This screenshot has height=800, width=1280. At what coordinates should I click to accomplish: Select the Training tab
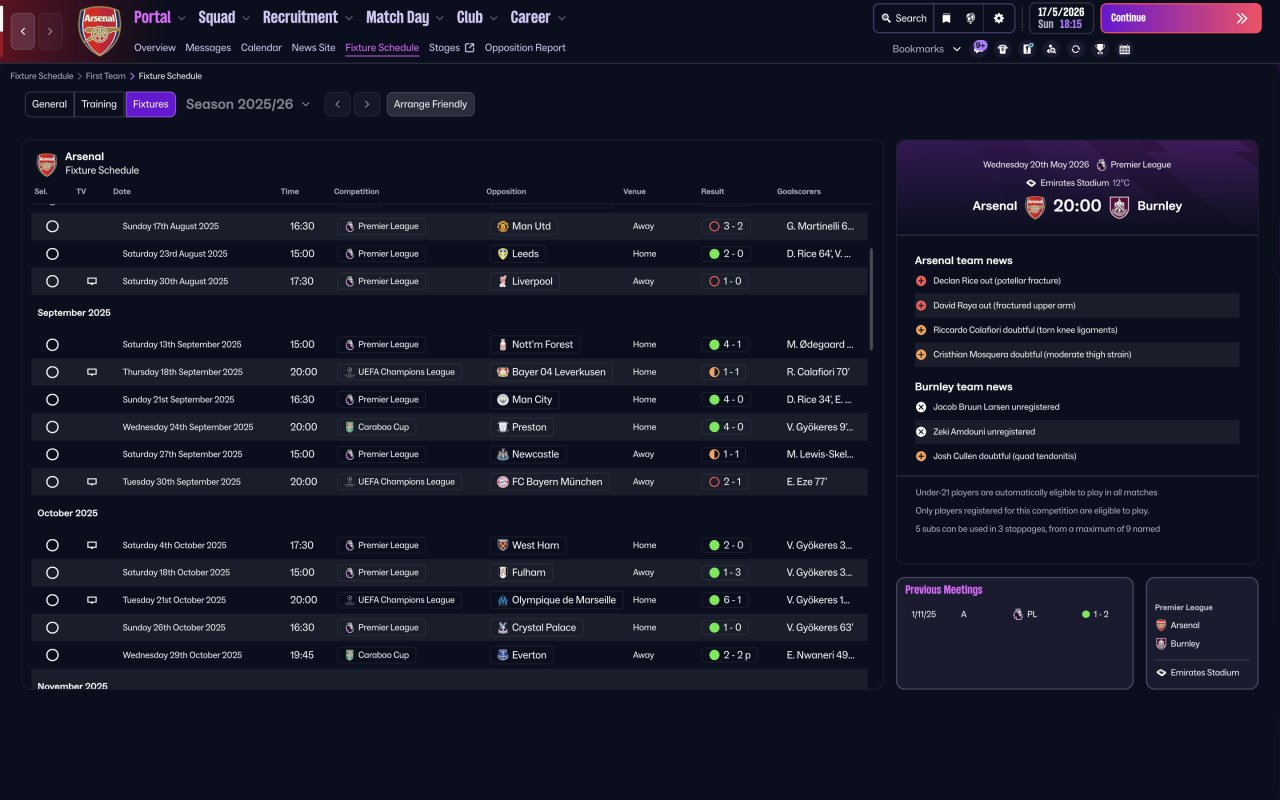pos(99,104)
